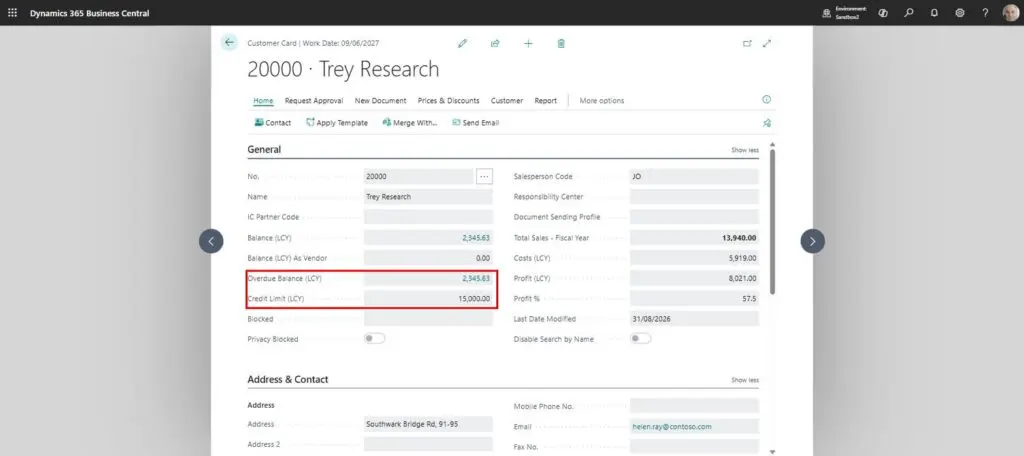
Task: Click the email helen.ray@contoso.com
Action: [671, 427]
